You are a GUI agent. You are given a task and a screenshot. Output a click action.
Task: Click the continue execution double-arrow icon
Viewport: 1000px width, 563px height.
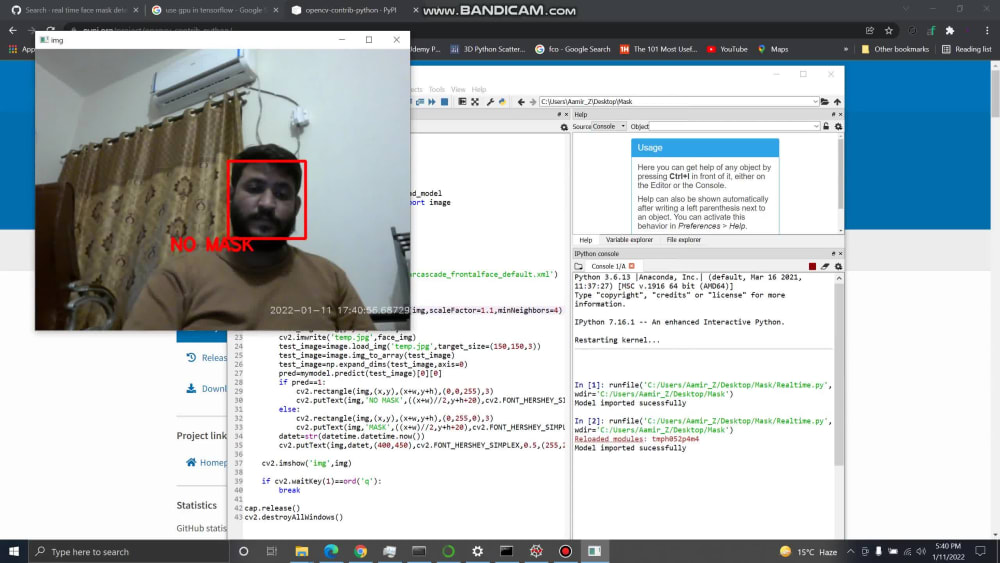tap(432, 101)
